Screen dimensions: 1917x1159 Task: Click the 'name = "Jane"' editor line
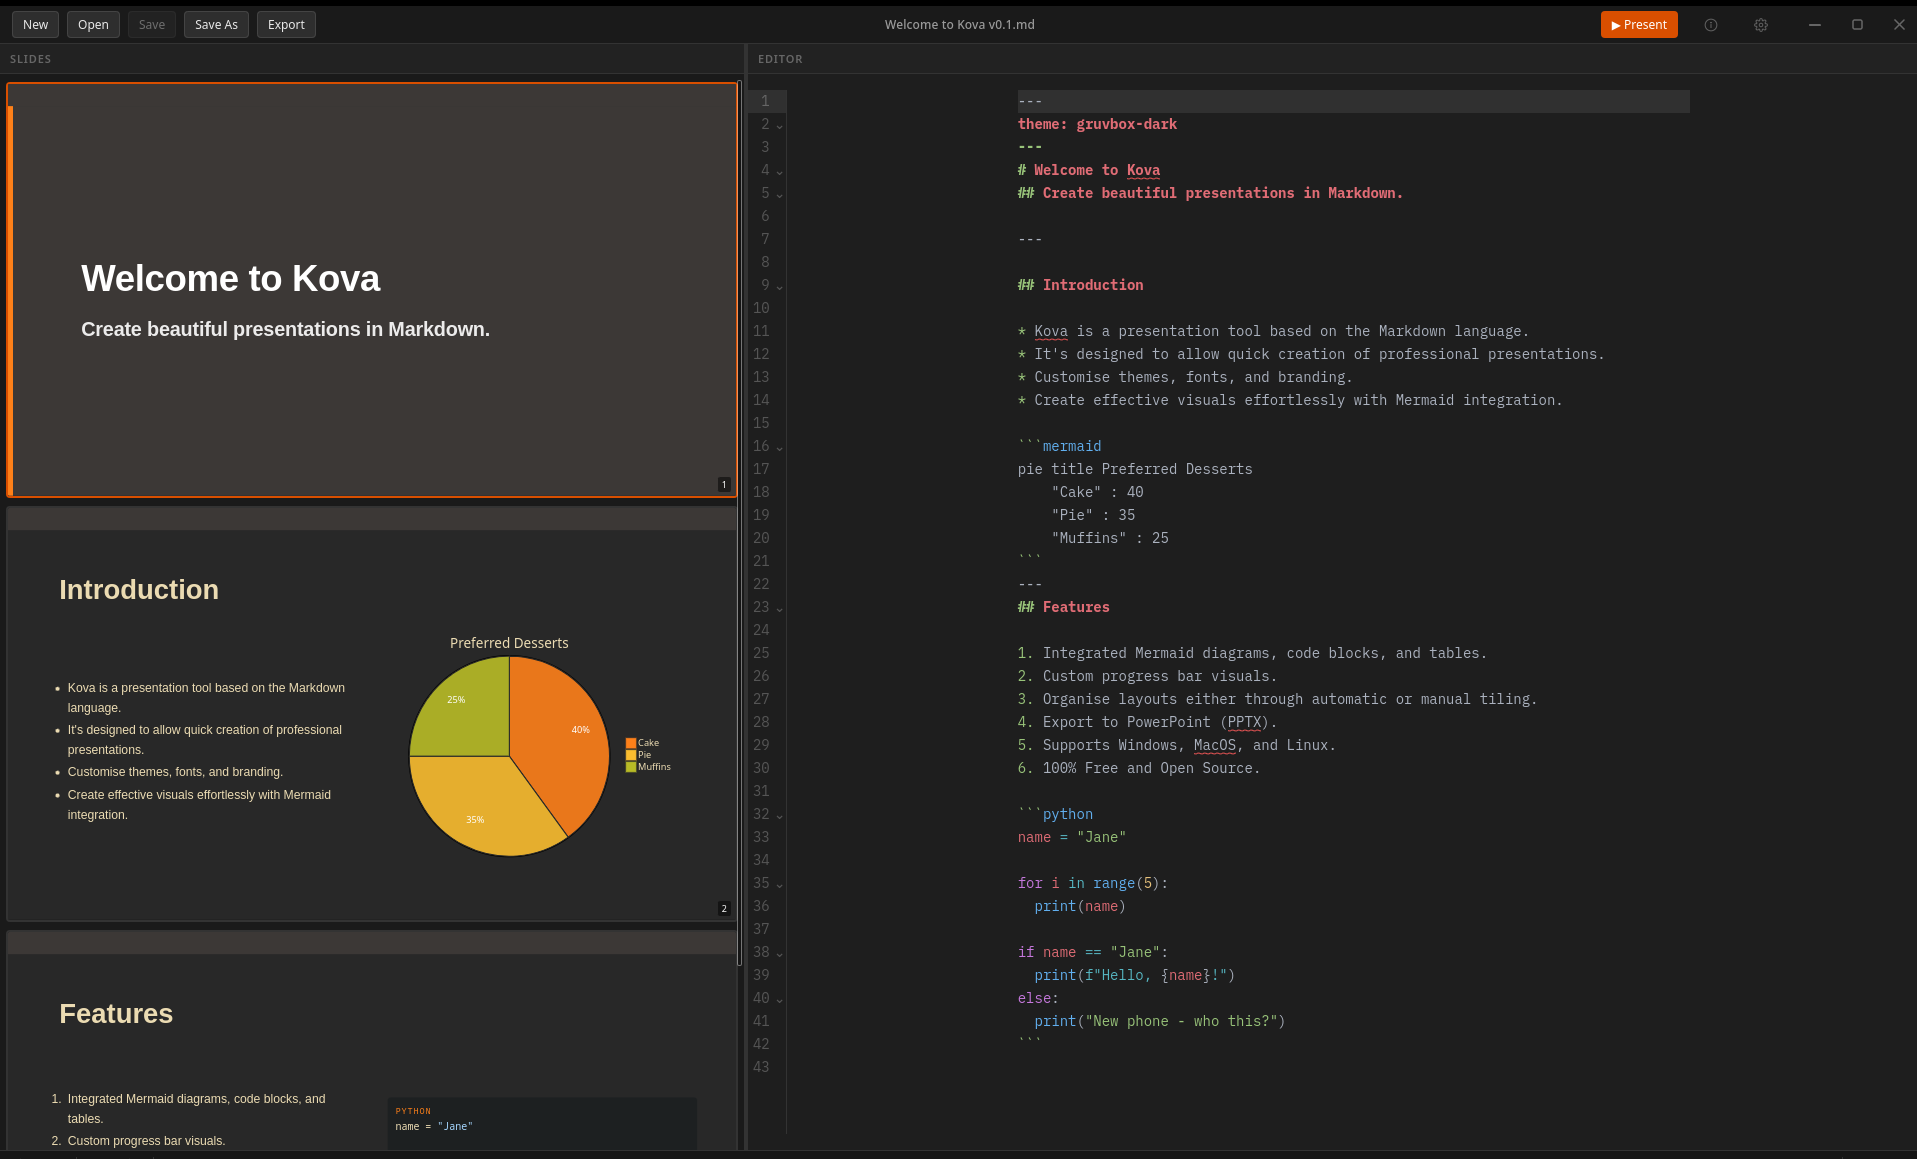[x=1072, y=837]
